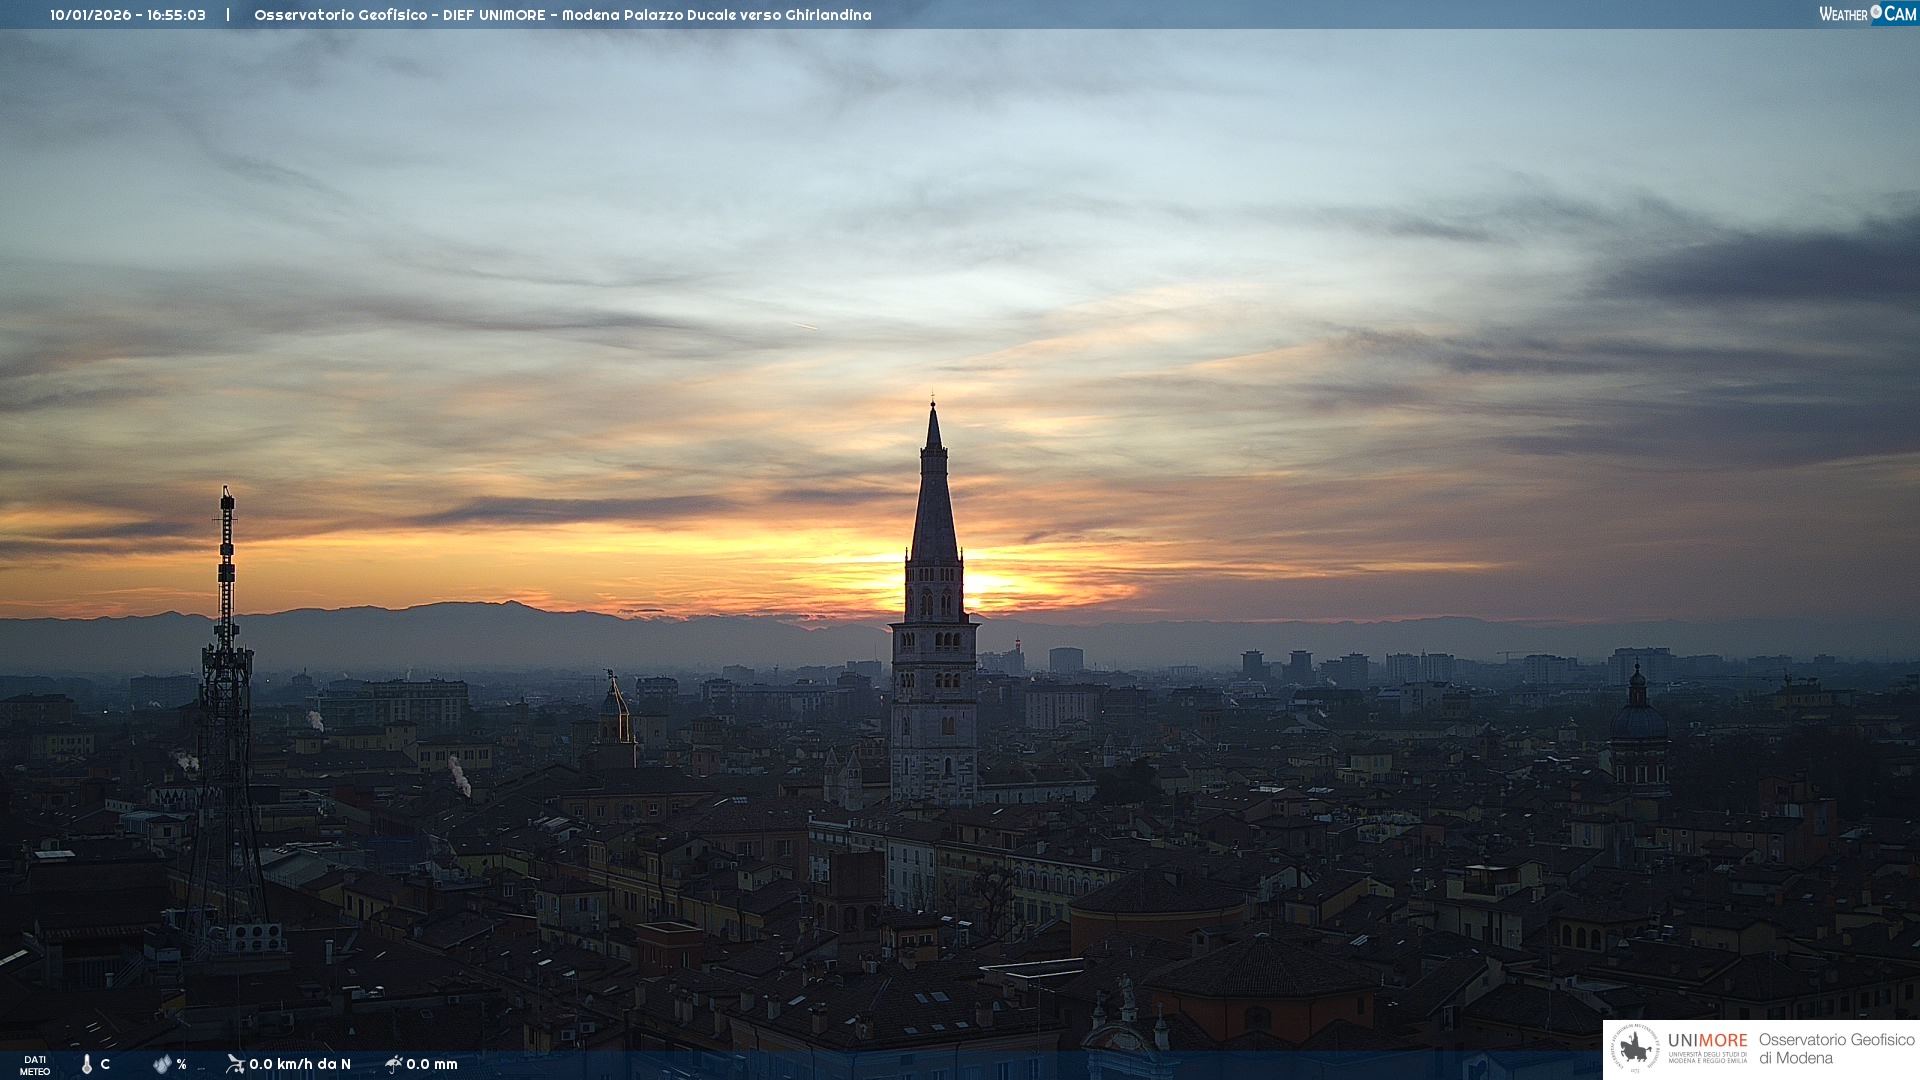The image size is (1920, 1080).
Task: Click the Osservatorio Geofisico di Modena text
Action: coord(1836,1048)
